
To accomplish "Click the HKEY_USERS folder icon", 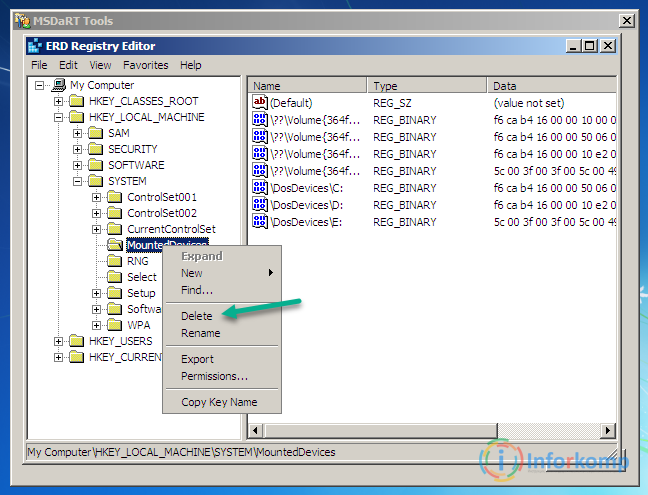I will coord(76,341).
